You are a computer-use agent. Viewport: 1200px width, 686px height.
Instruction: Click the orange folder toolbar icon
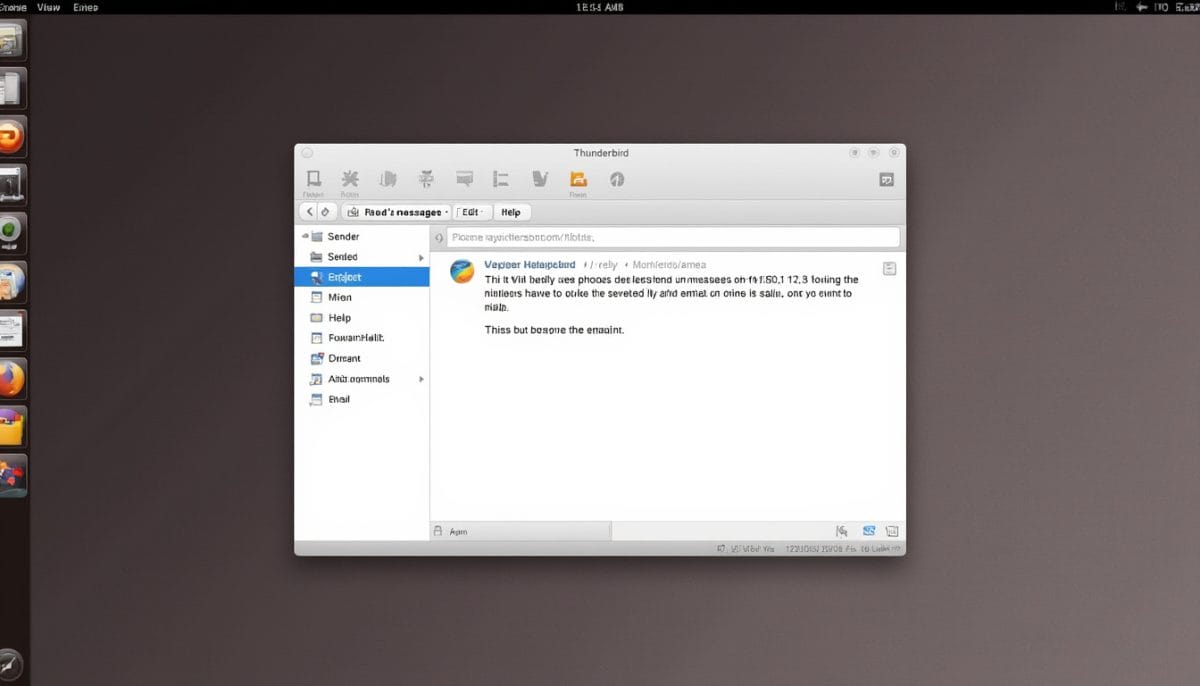coord(577,179)
